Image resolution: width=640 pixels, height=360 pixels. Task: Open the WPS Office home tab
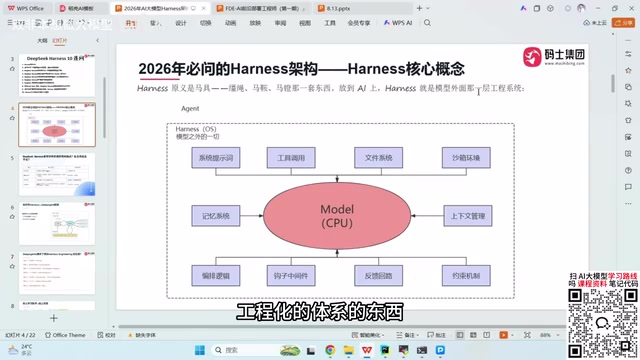coord(26,8)
